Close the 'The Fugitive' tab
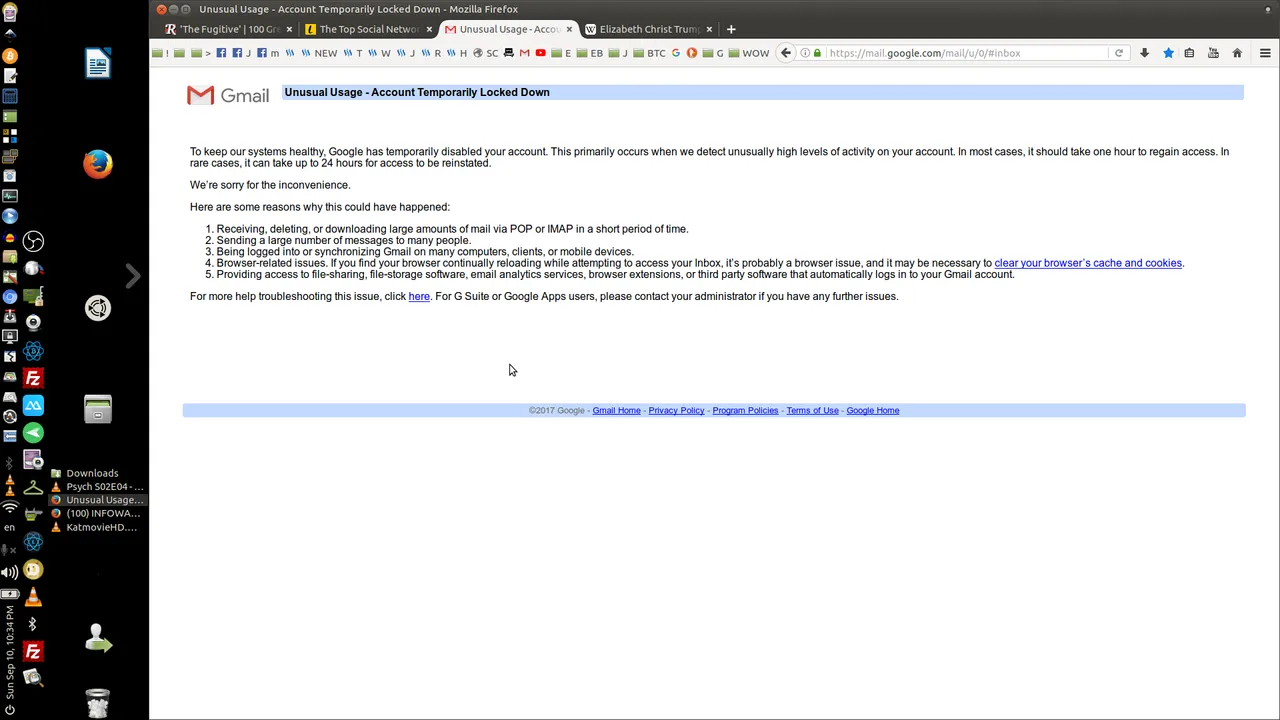The width and height of the screenshot is (1280, 720). pyautogui.click(x=289, y=29)
